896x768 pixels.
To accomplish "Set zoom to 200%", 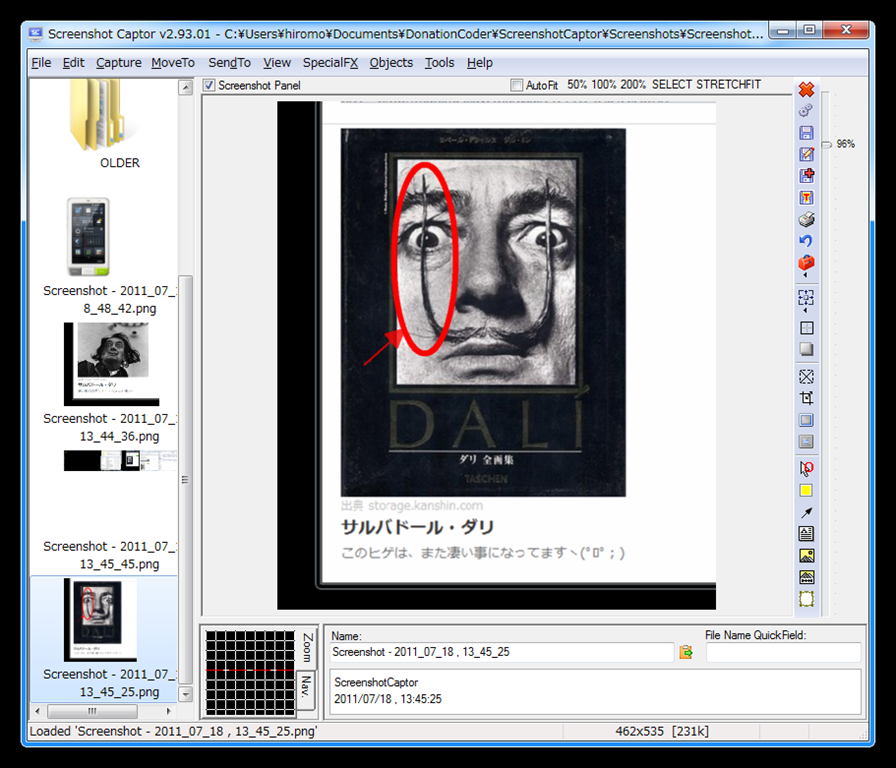I will (x=633, y=85).
